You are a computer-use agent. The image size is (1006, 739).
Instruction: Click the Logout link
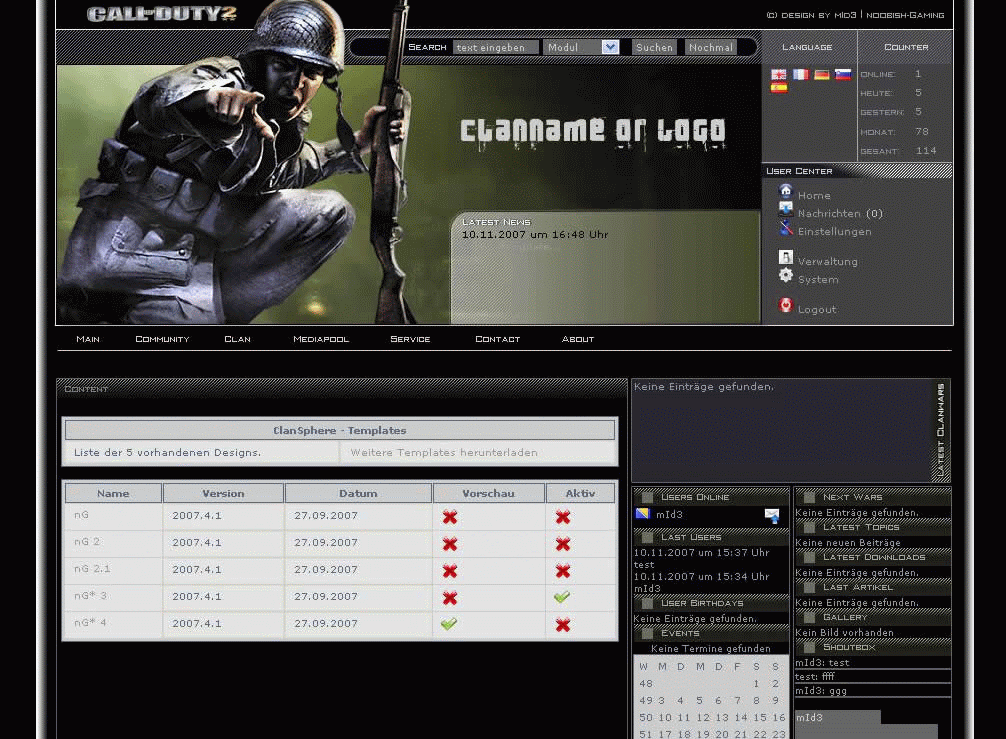(817, 309)
